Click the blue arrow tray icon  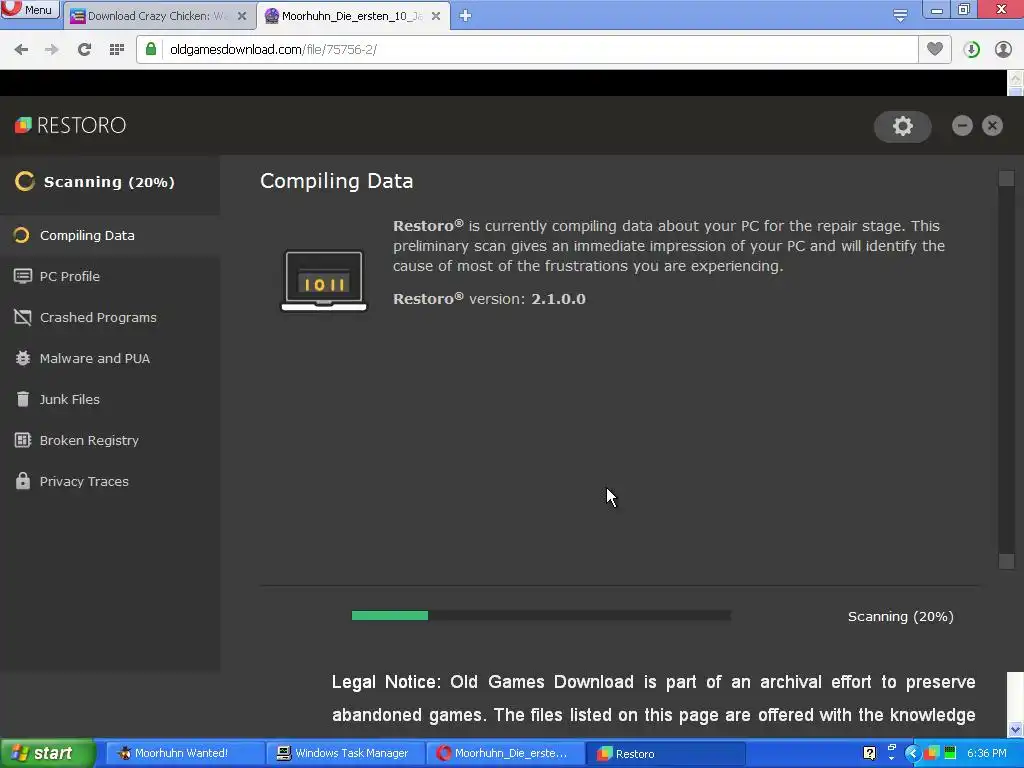pyautogui.click(x=912, y=753)
